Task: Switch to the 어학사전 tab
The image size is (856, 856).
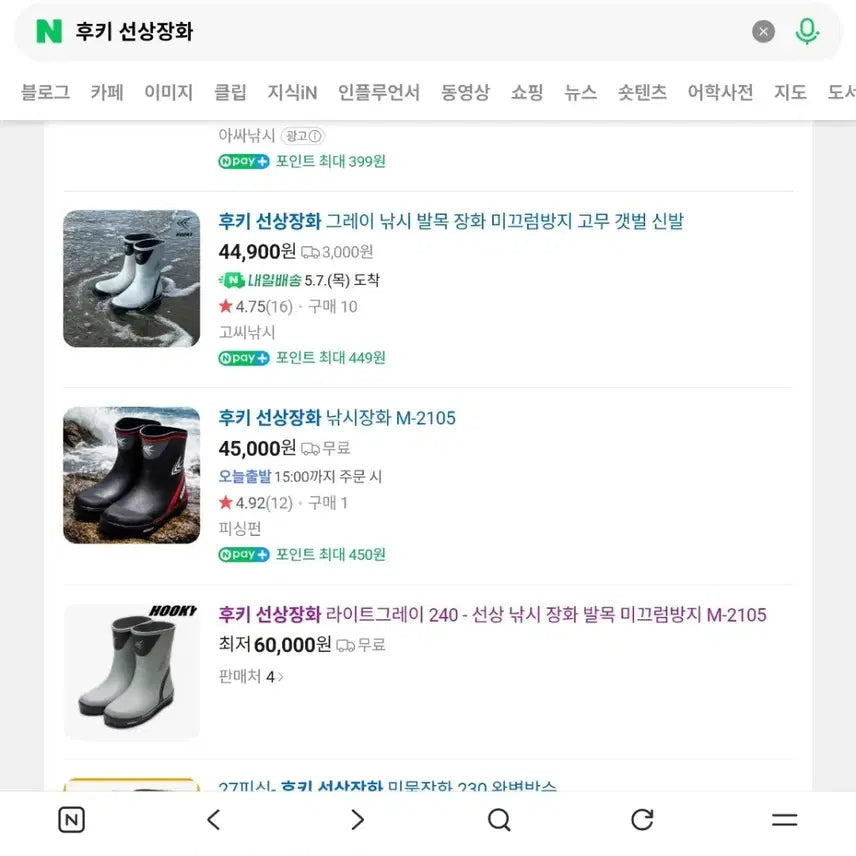Action: 720,92
